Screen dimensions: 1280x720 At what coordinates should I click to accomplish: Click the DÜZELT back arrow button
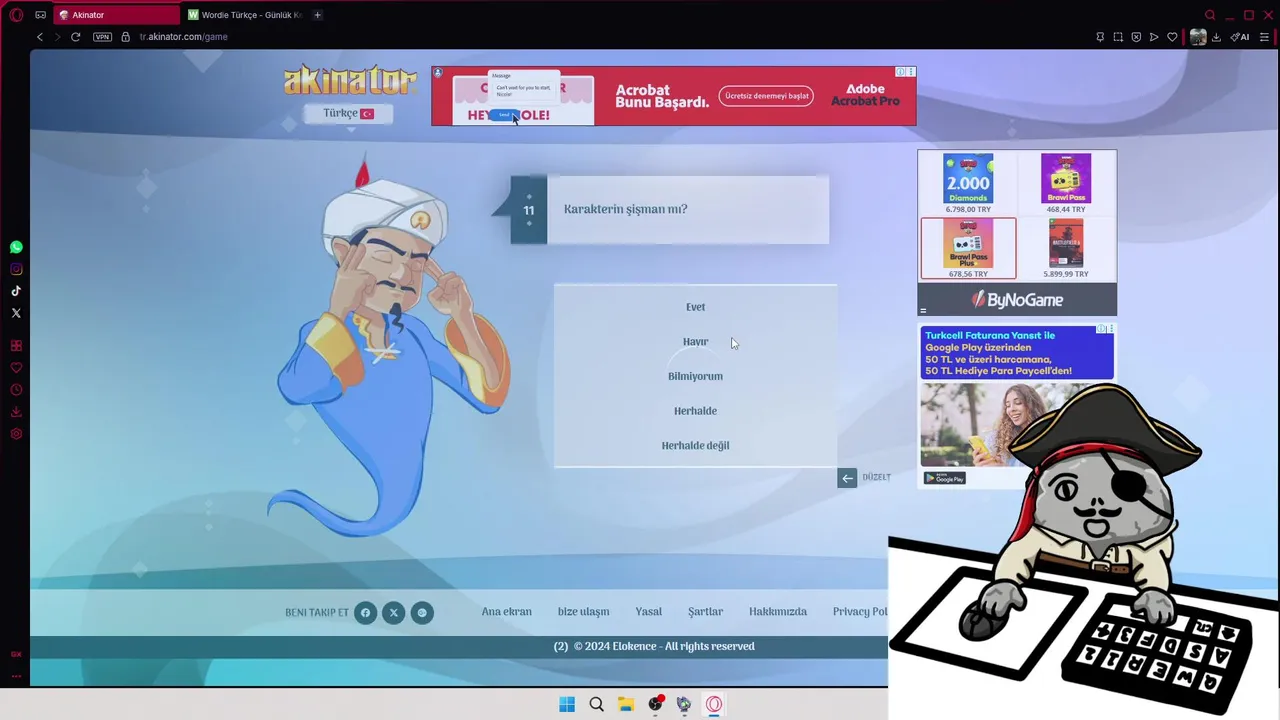(847, 478)
